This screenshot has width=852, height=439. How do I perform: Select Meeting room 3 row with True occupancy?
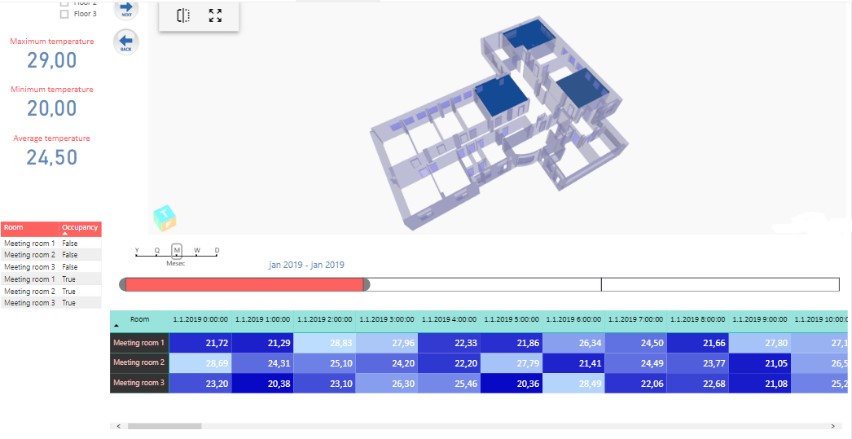click(x=51, y=303)
